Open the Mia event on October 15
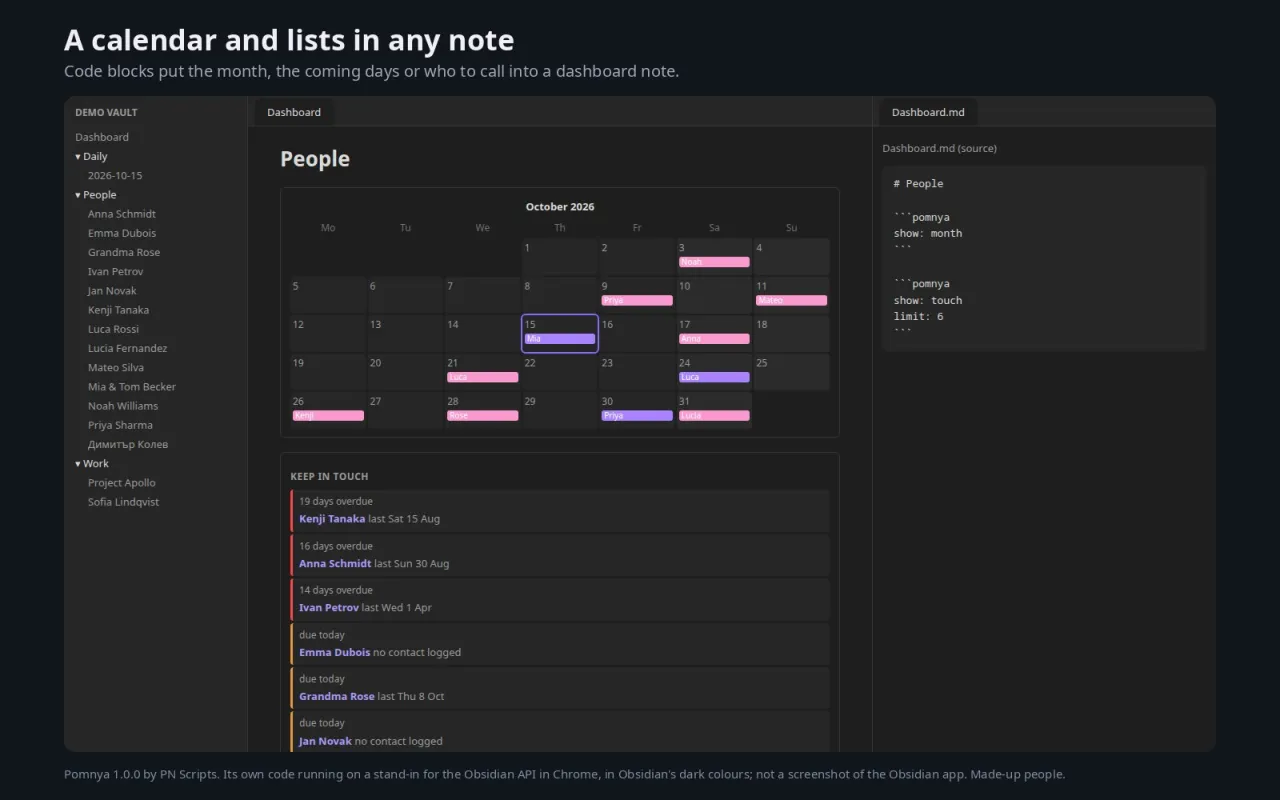 560,339
